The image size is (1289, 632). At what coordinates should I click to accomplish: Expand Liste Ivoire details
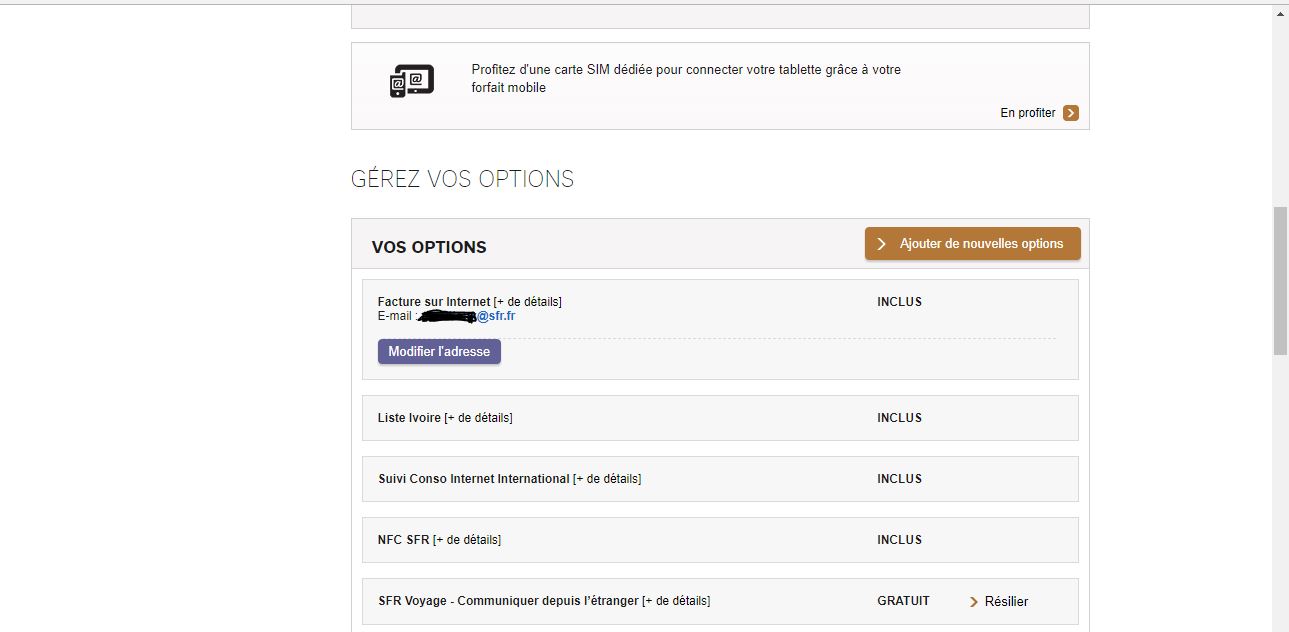478,417
